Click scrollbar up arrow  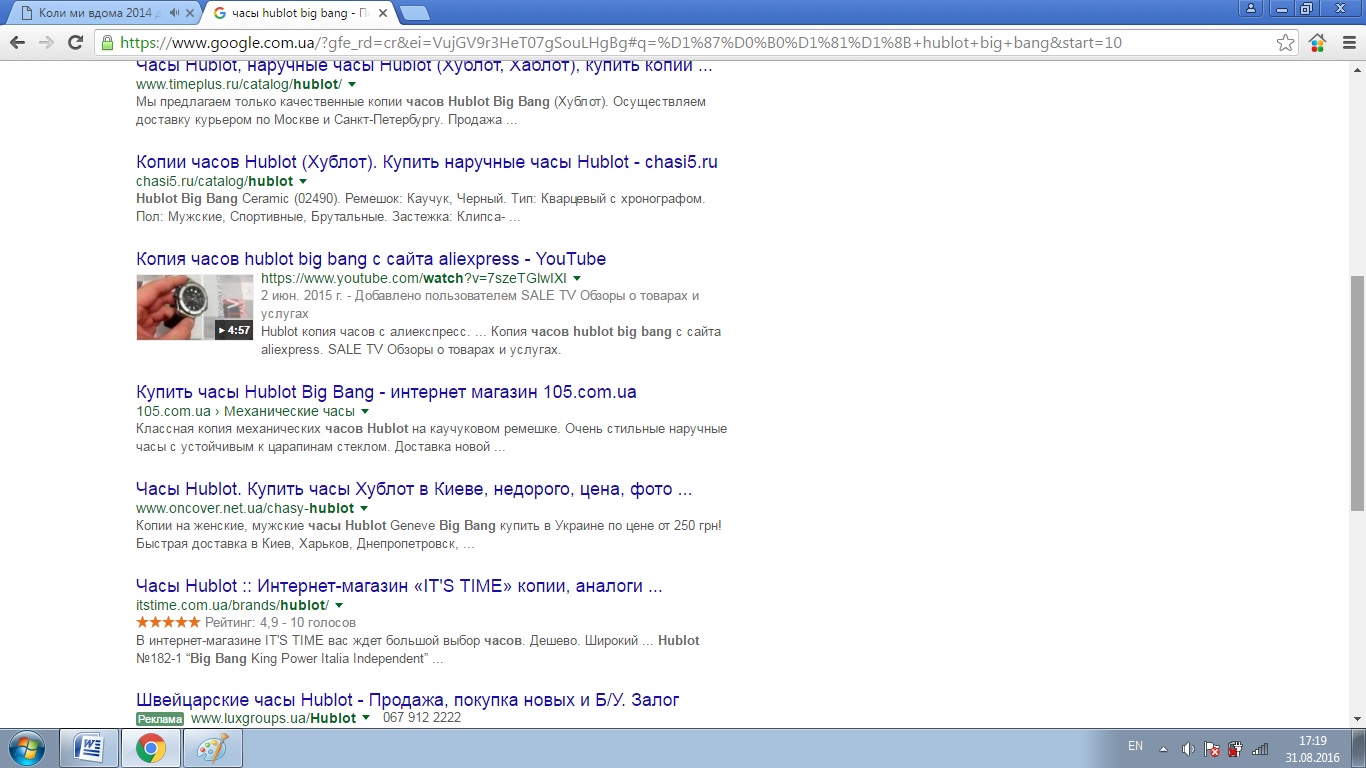click(x=1358, y=69)
